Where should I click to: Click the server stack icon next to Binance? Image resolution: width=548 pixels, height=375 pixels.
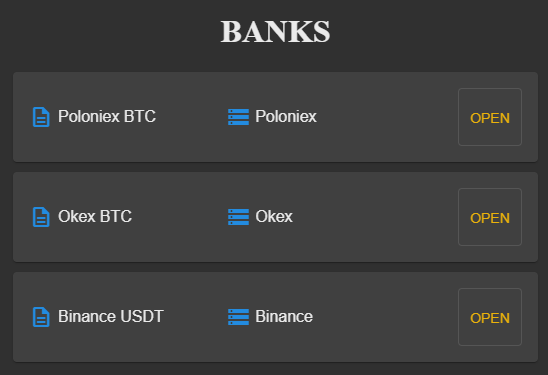tap(238, 317)
